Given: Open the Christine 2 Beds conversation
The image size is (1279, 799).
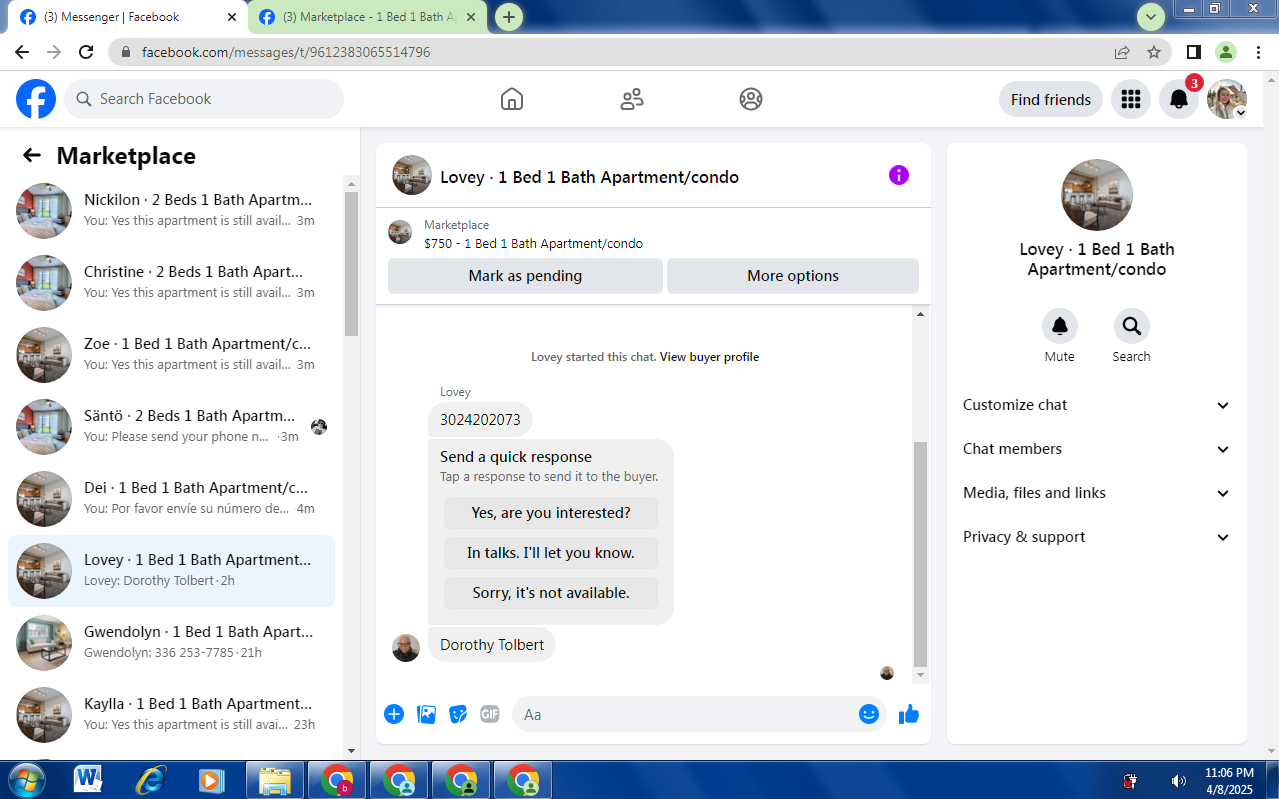Looking at the screenshot, I should pos(172,282).
